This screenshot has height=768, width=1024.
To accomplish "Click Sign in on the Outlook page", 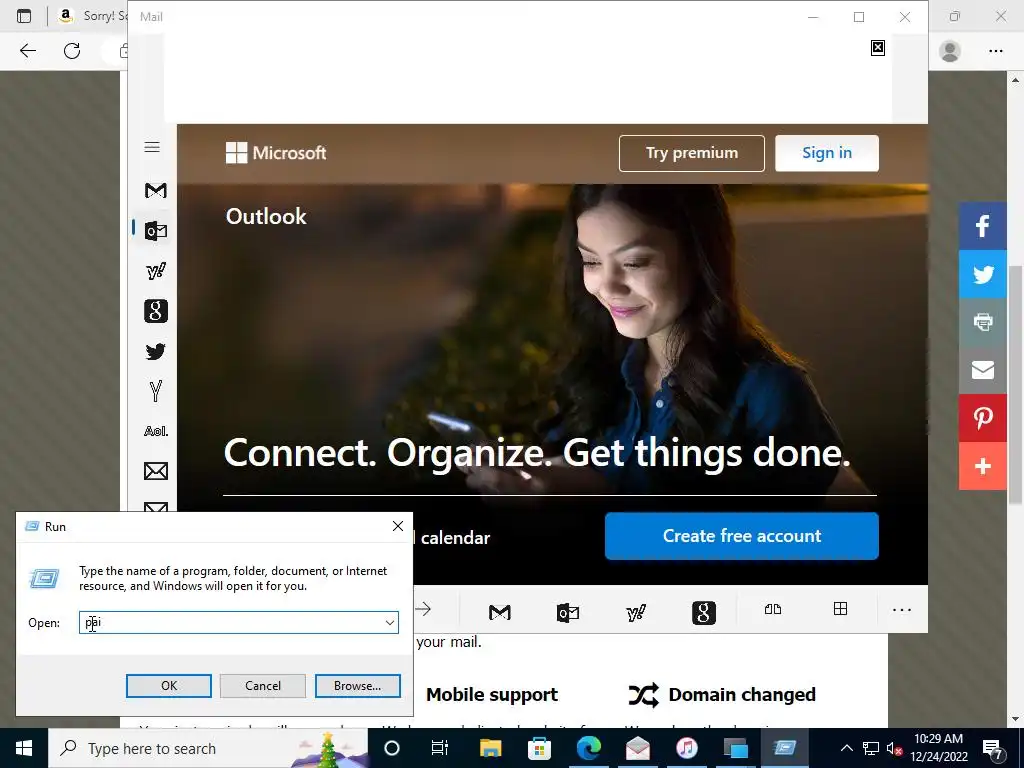I will click(x=827, y=153).
